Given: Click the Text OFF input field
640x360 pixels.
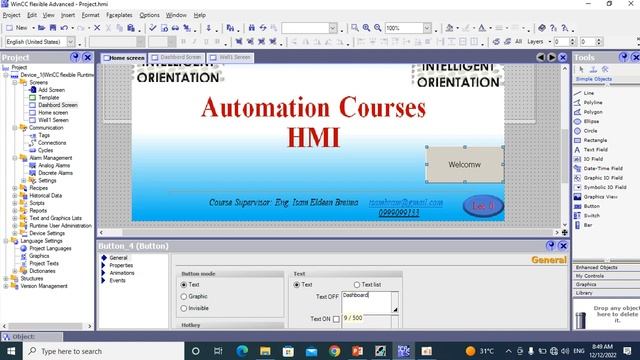Looking at the screenshot, I should click(367, 302).
